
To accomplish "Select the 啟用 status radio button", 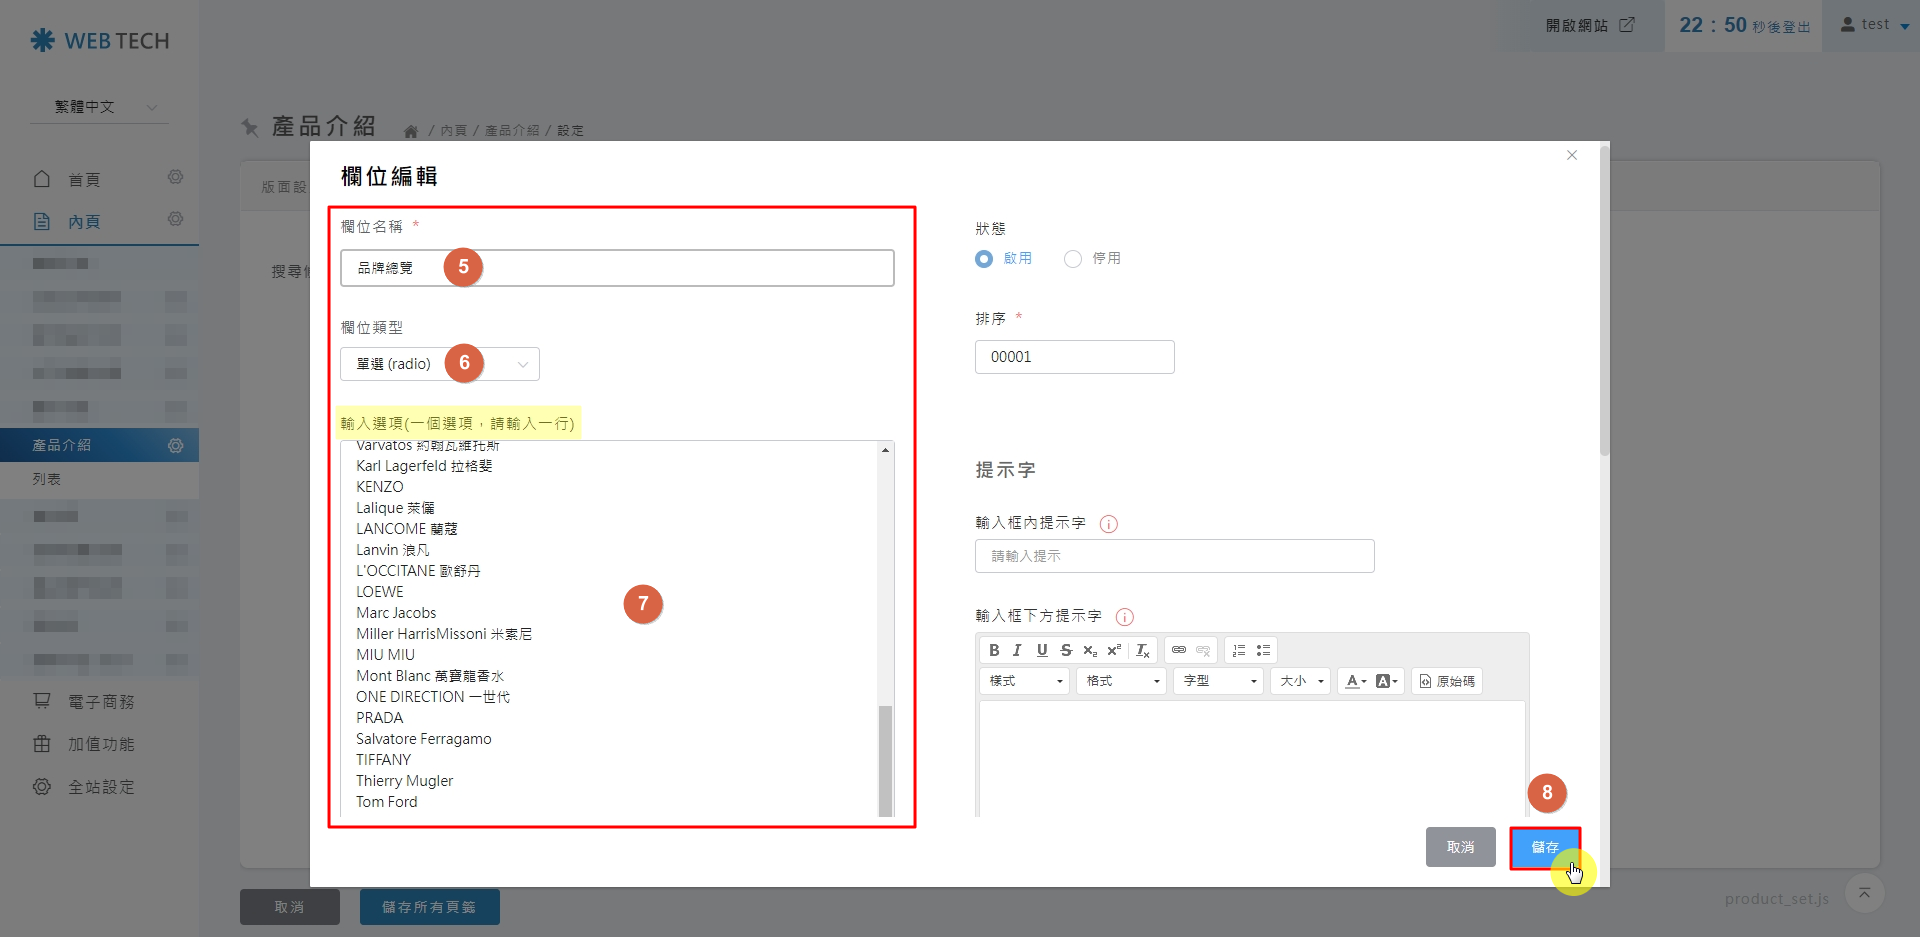I will tap(984, 259).
